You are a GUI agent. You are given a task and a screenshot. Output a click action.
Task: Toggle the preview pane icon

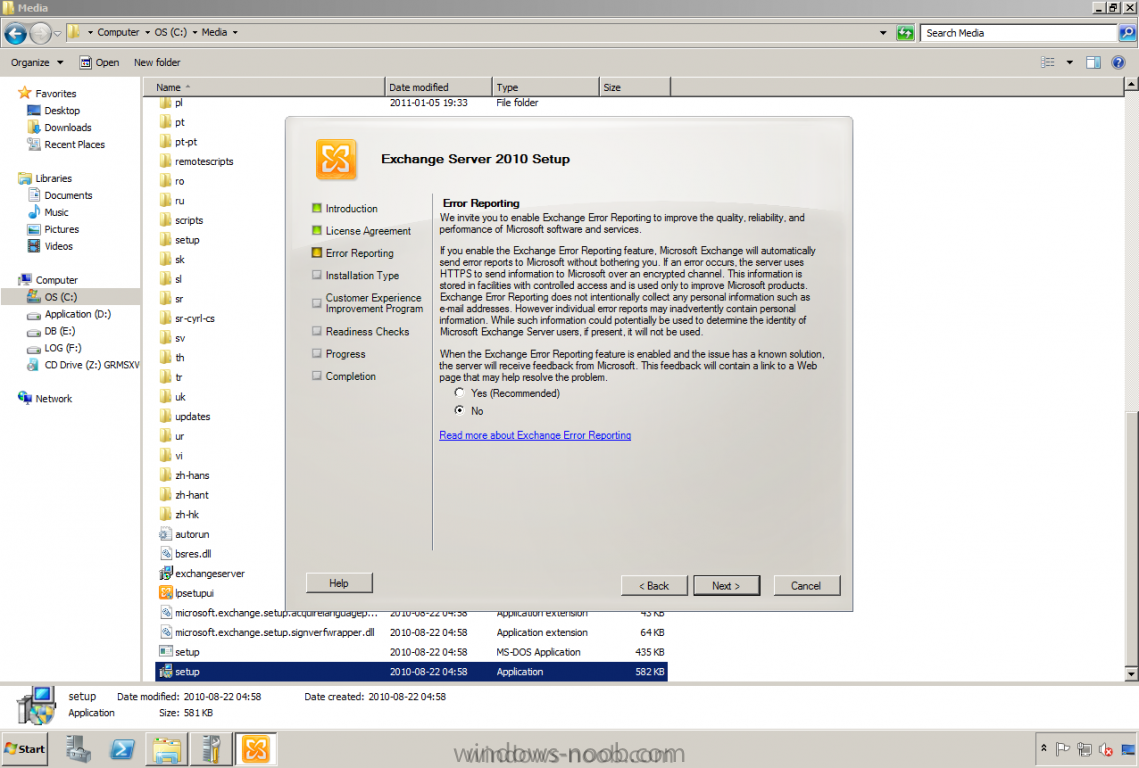(1093, 62)
